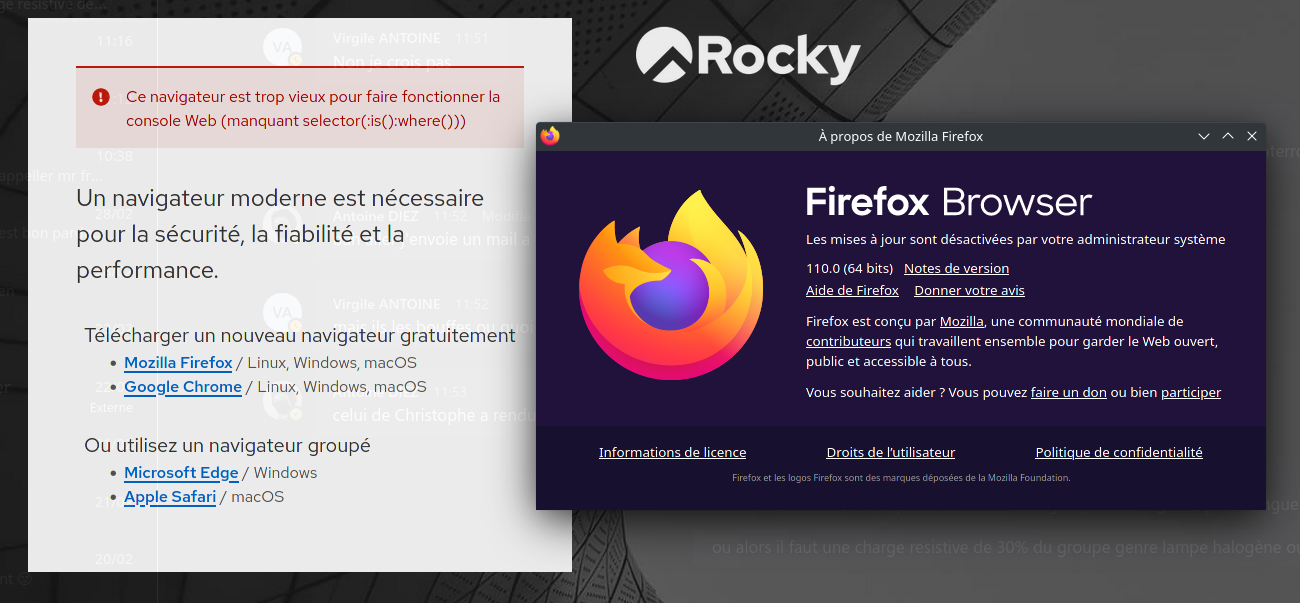Click the Mozilla Firefox download link
The height and width of the screenshot is (603, 1300).
(x=178, y=363)
